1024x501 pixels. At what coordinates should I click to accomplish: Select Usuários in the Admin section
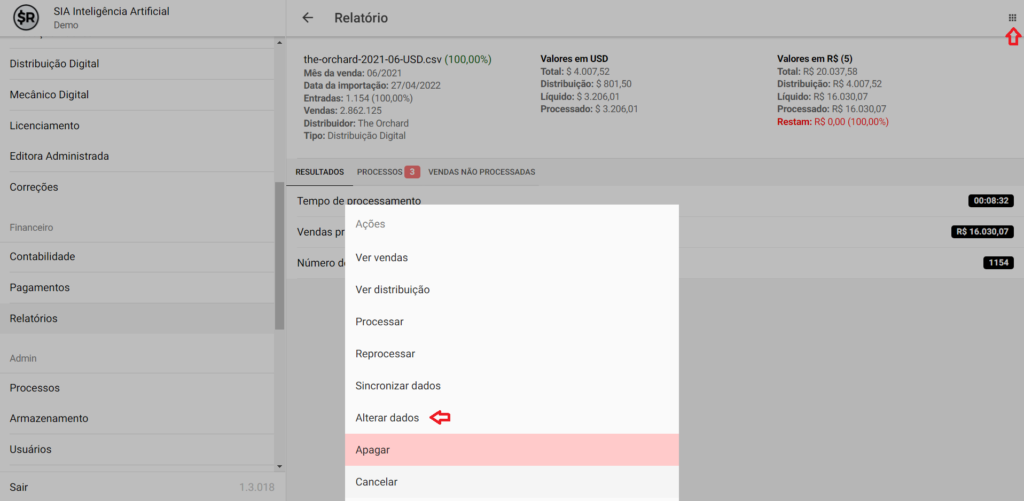click(30, 449)
